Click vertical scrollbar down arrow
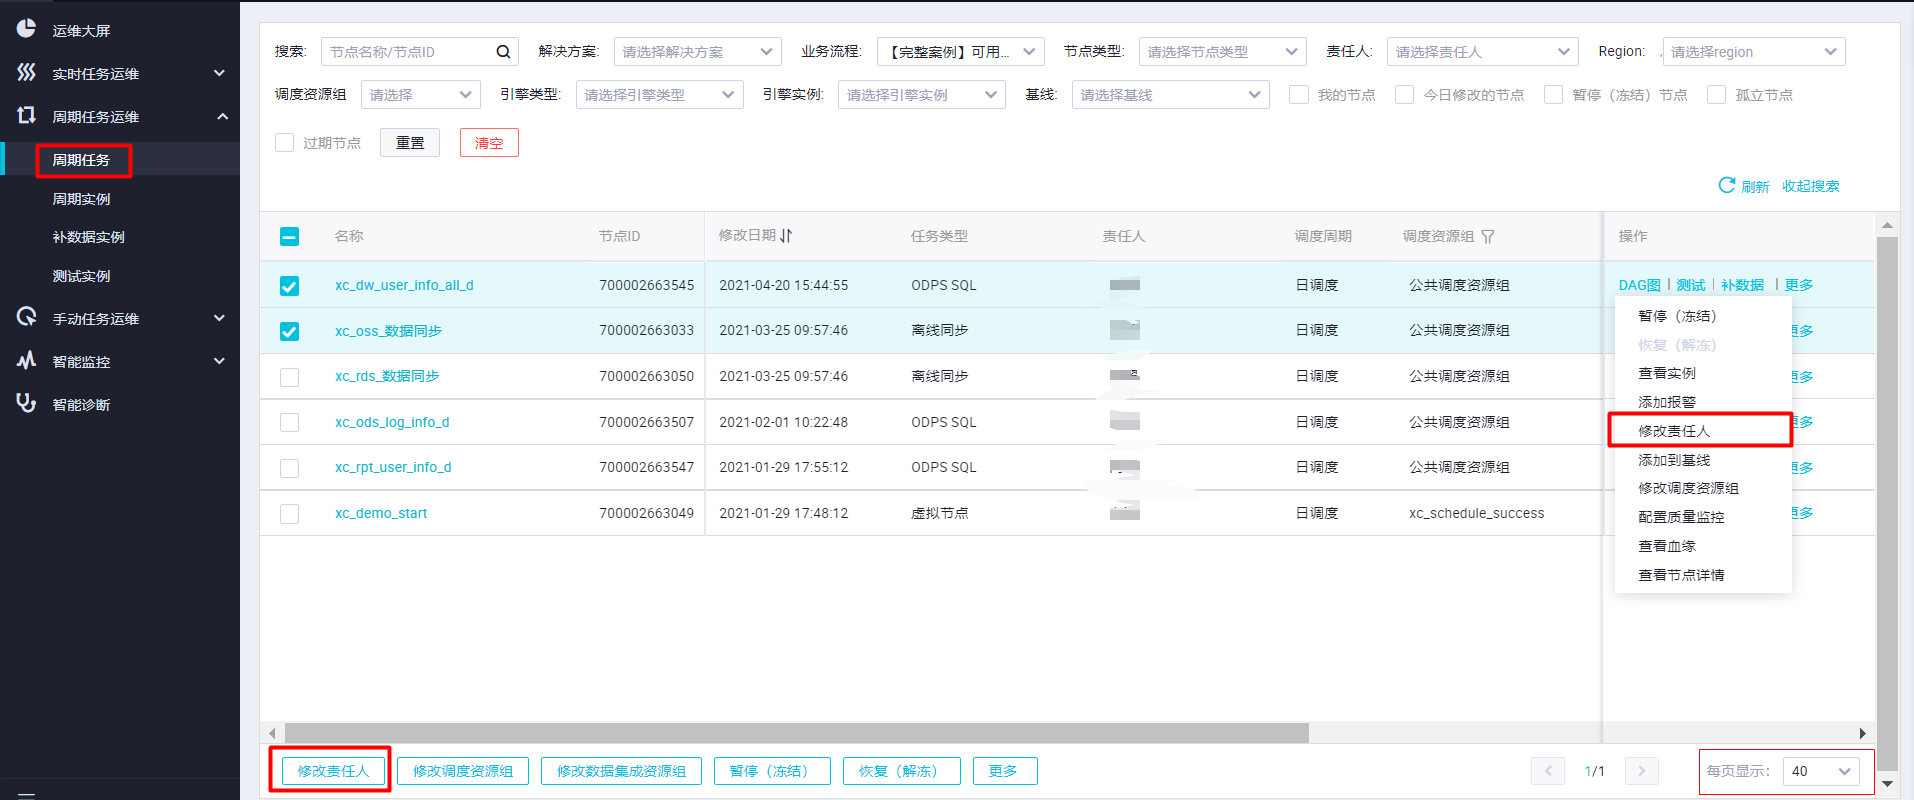 click(1887, 784)
